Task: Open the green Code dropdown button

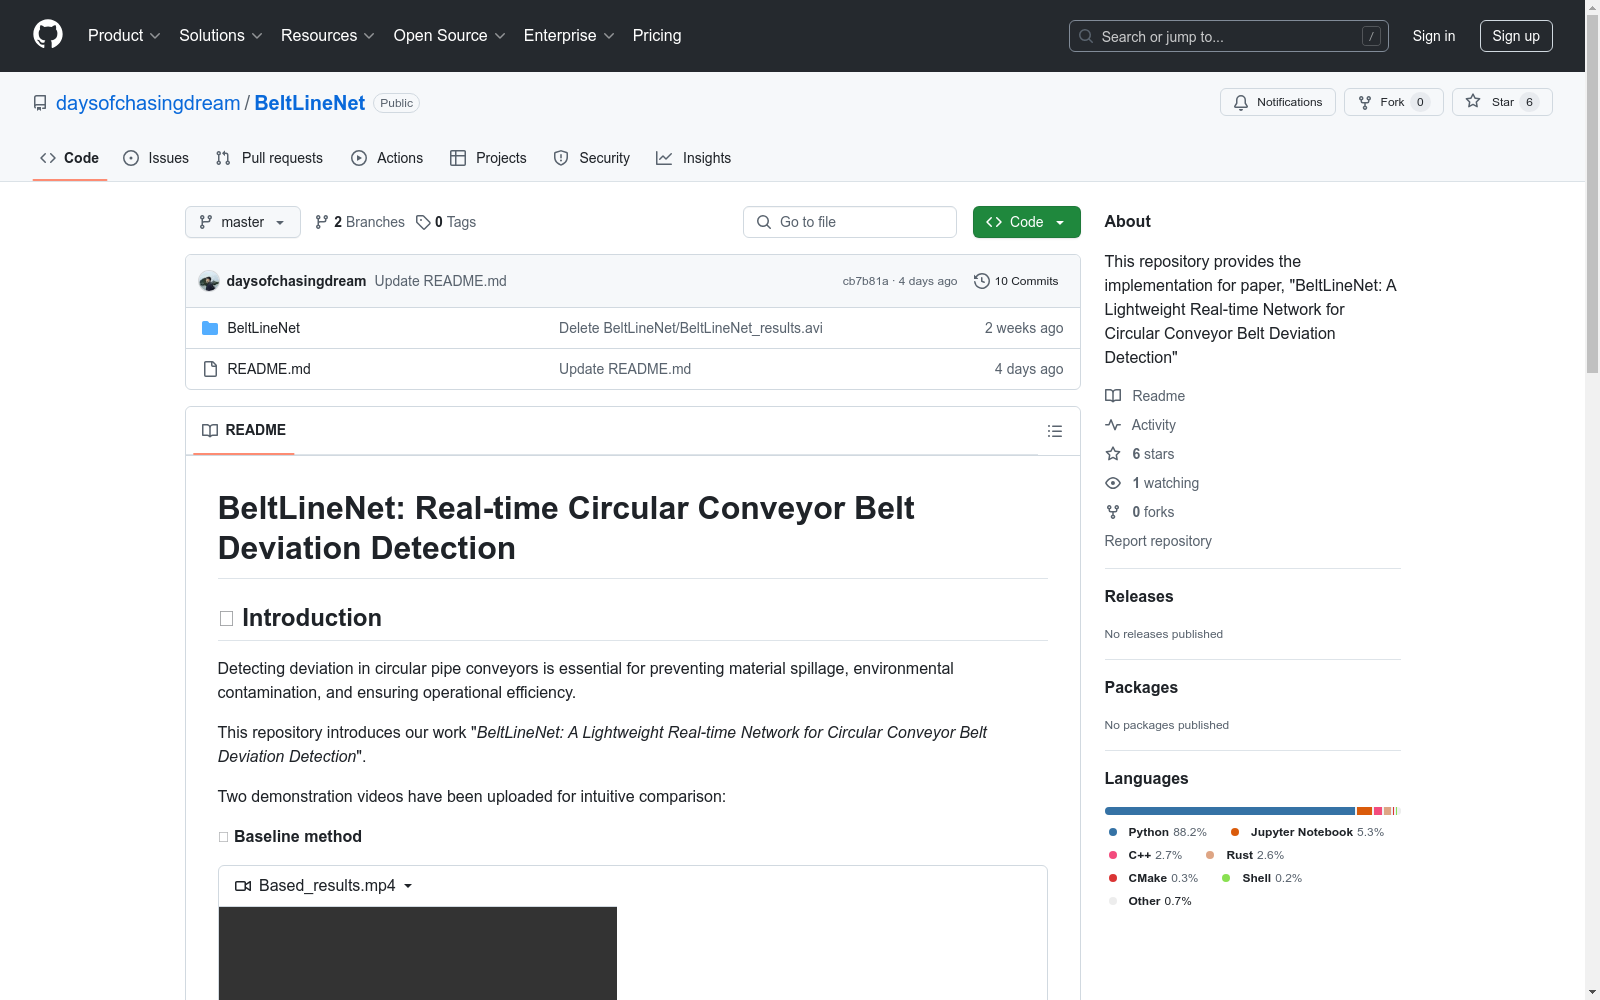Action: (1026, 222)
